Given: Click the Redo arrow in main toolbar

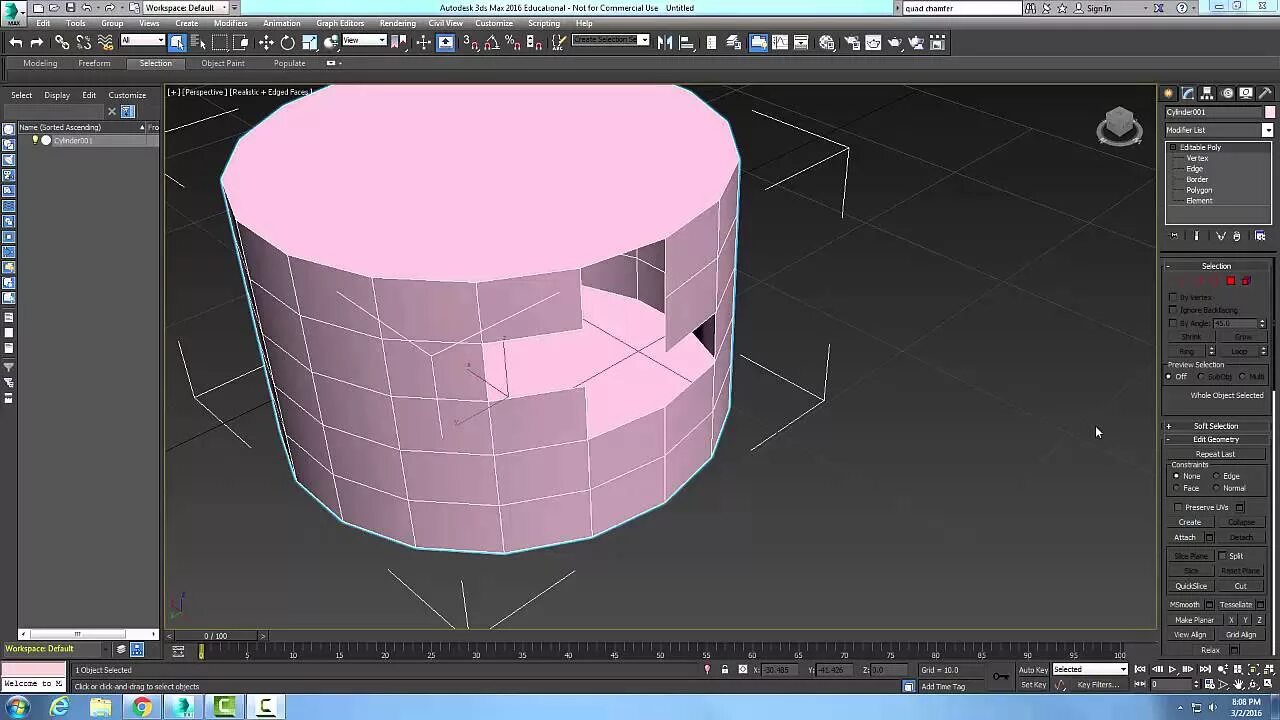Looking at the screenshot, I should coord(37,42).
